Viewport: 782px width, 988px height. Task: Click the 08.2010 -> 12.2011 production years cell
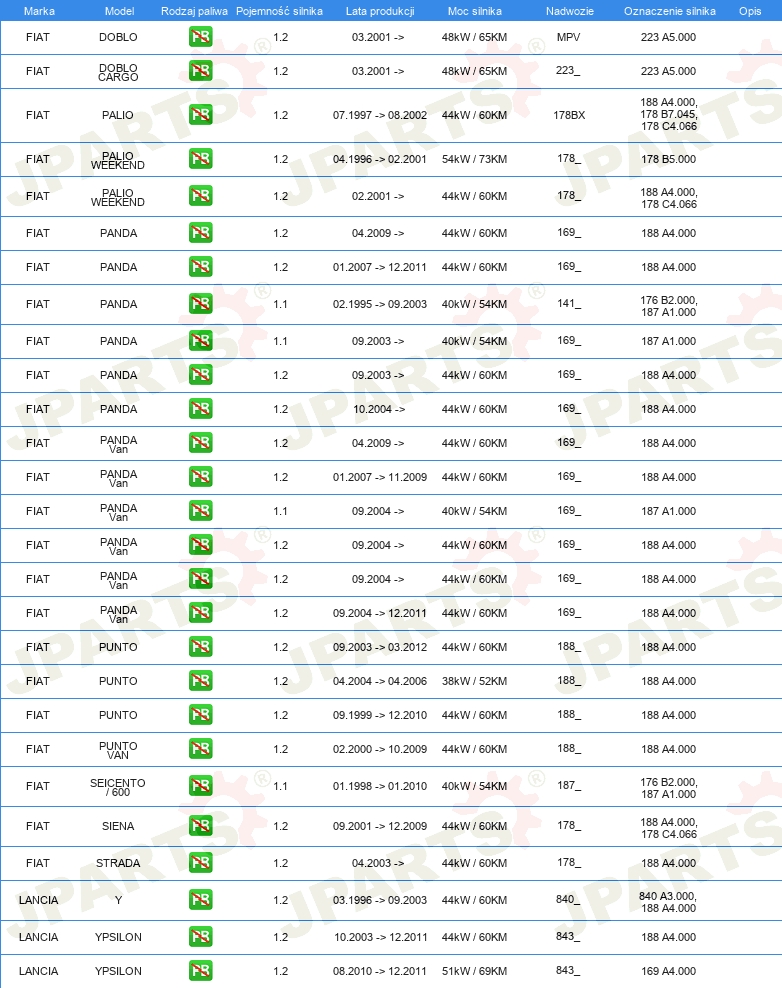(380, 971)
